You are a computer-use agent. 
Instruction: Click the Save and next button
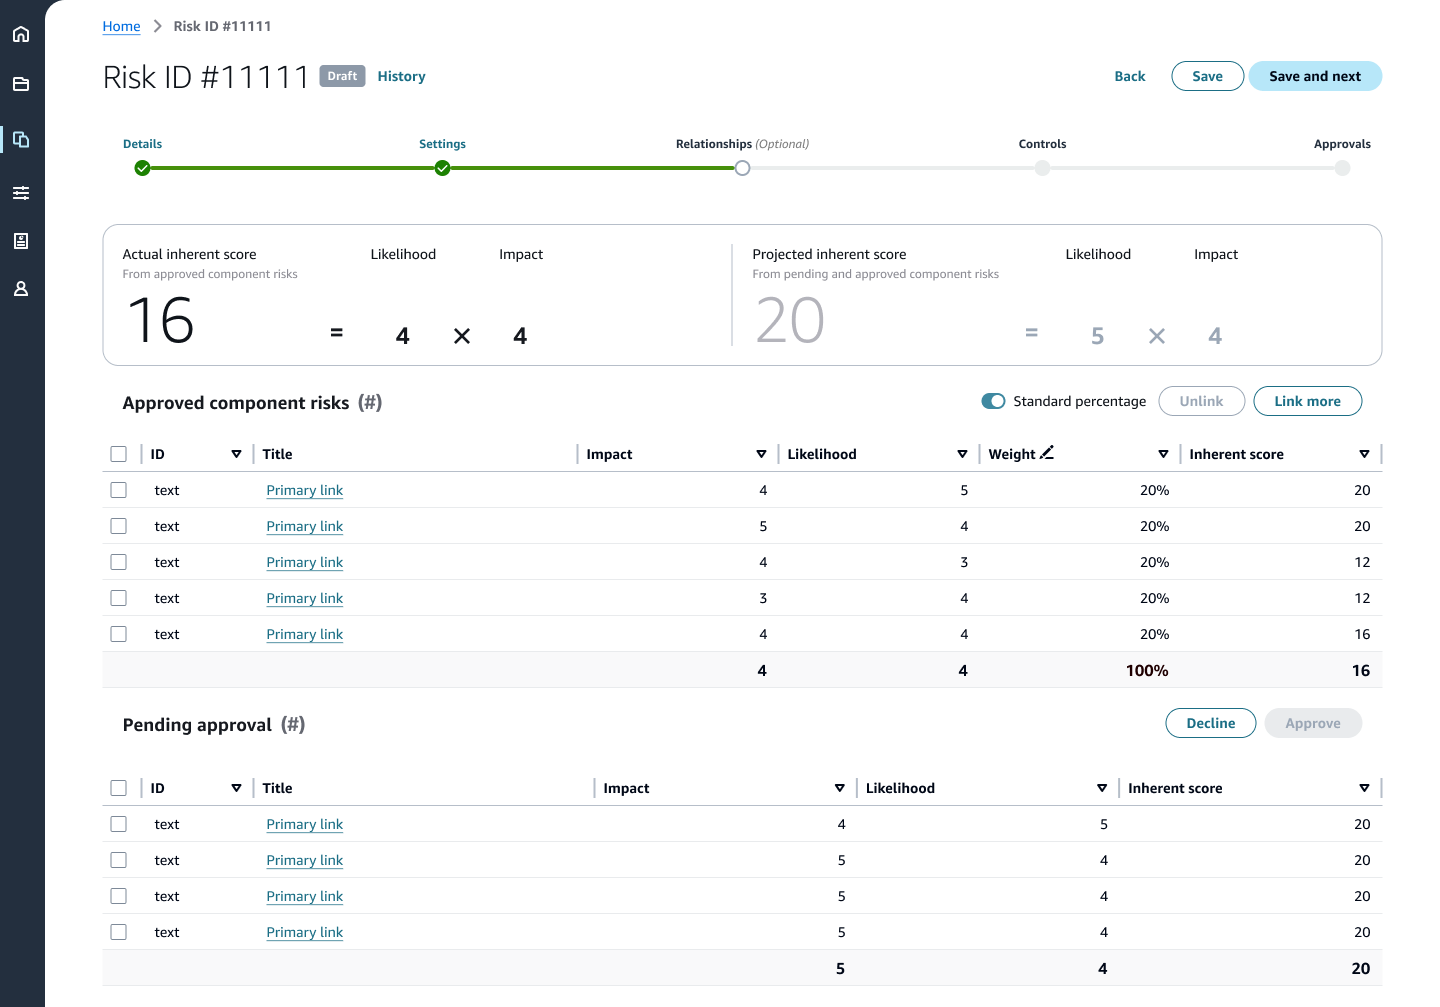coord(1315,76)
